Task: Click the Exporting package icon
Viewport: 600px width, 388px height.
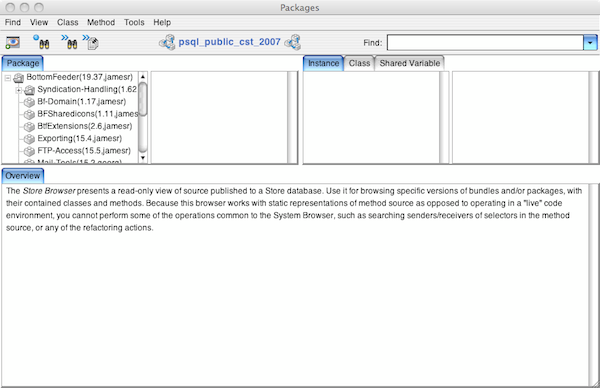Action: [x=29, y=139]
